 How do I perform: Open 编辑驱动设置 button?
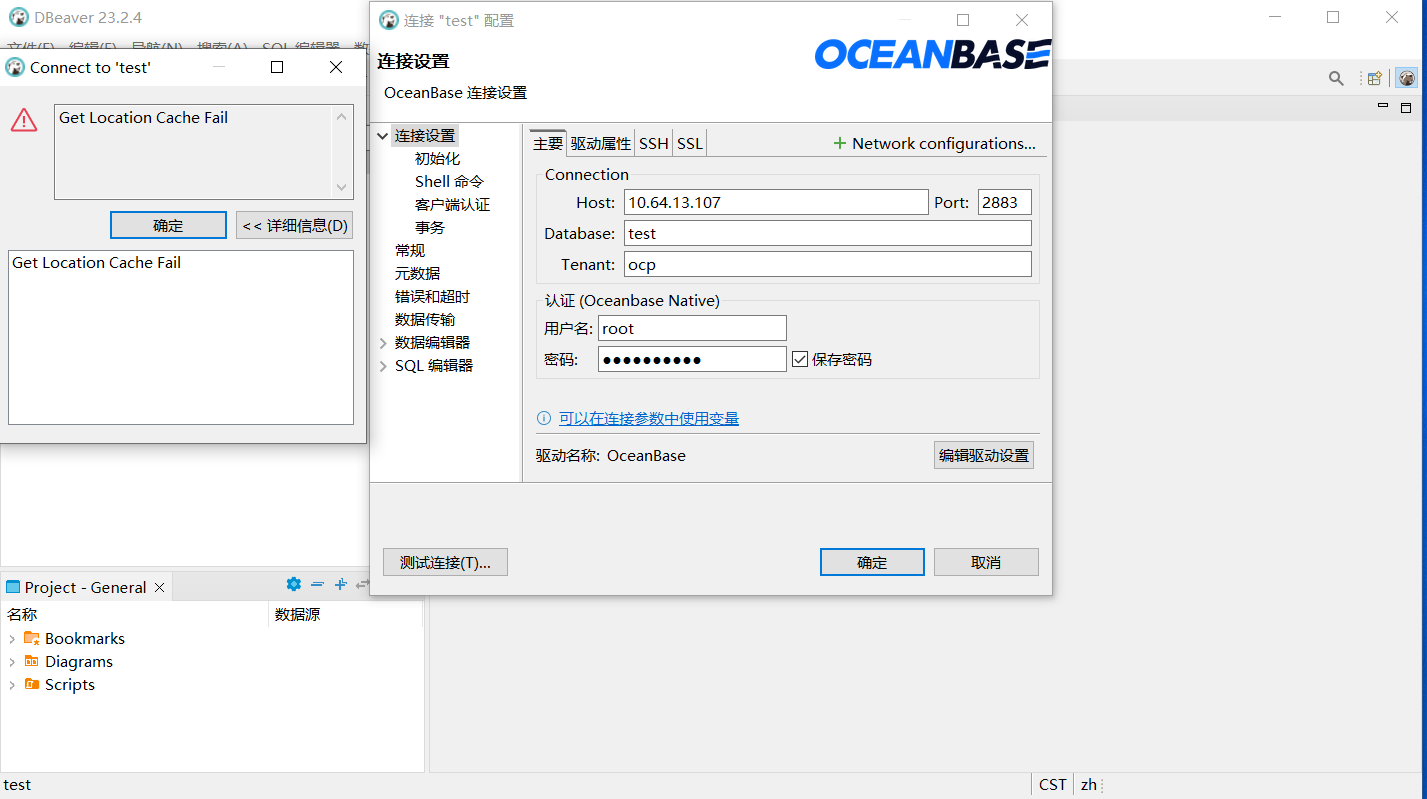pos(984,455)
